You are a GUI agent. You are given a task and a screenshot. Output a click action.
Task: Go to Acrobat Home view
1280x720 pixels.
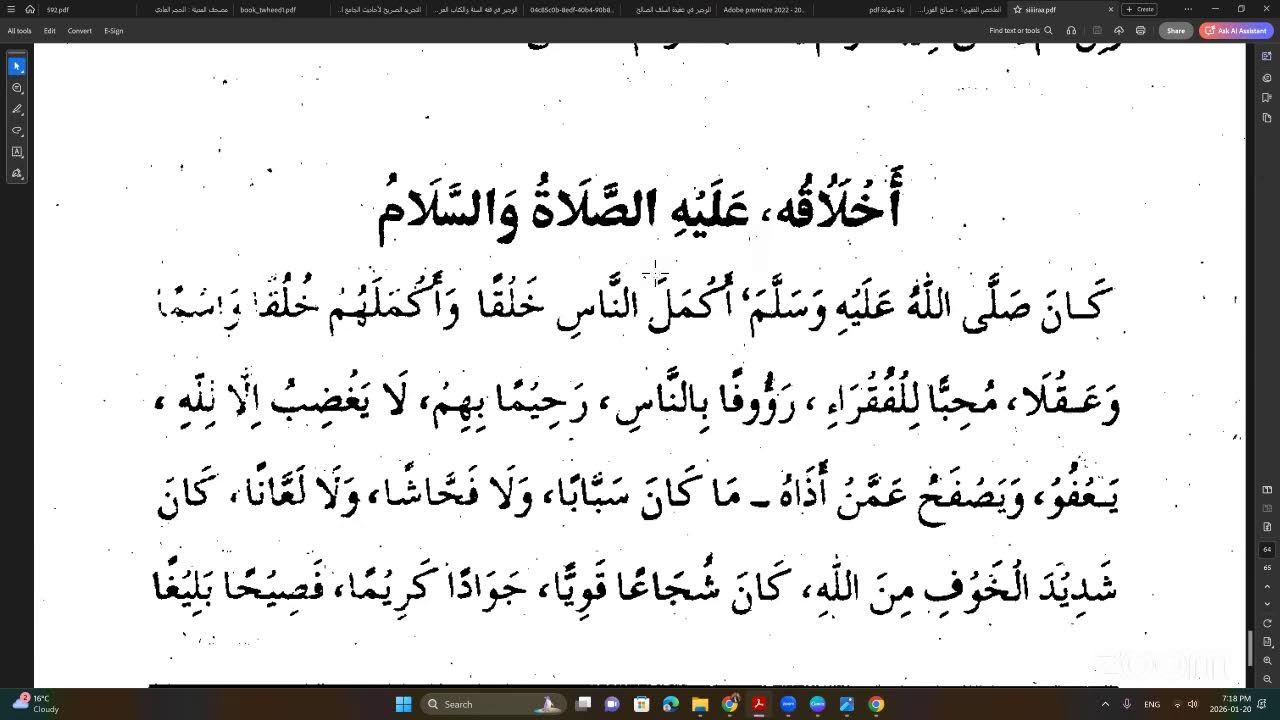(30, 9)
